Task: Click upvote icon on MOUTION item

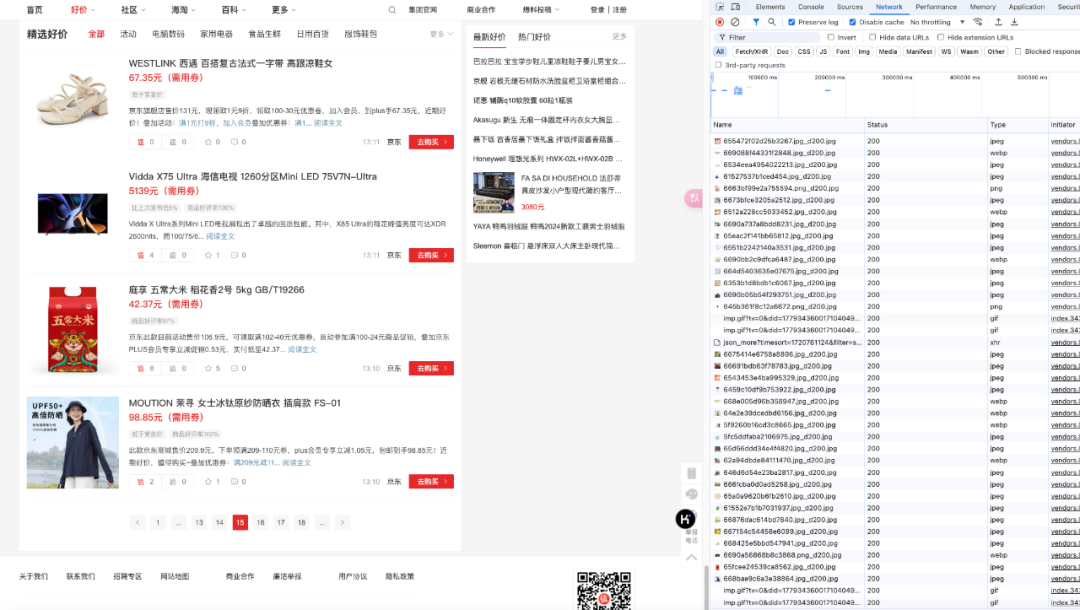Action: [x=141, y=481]
